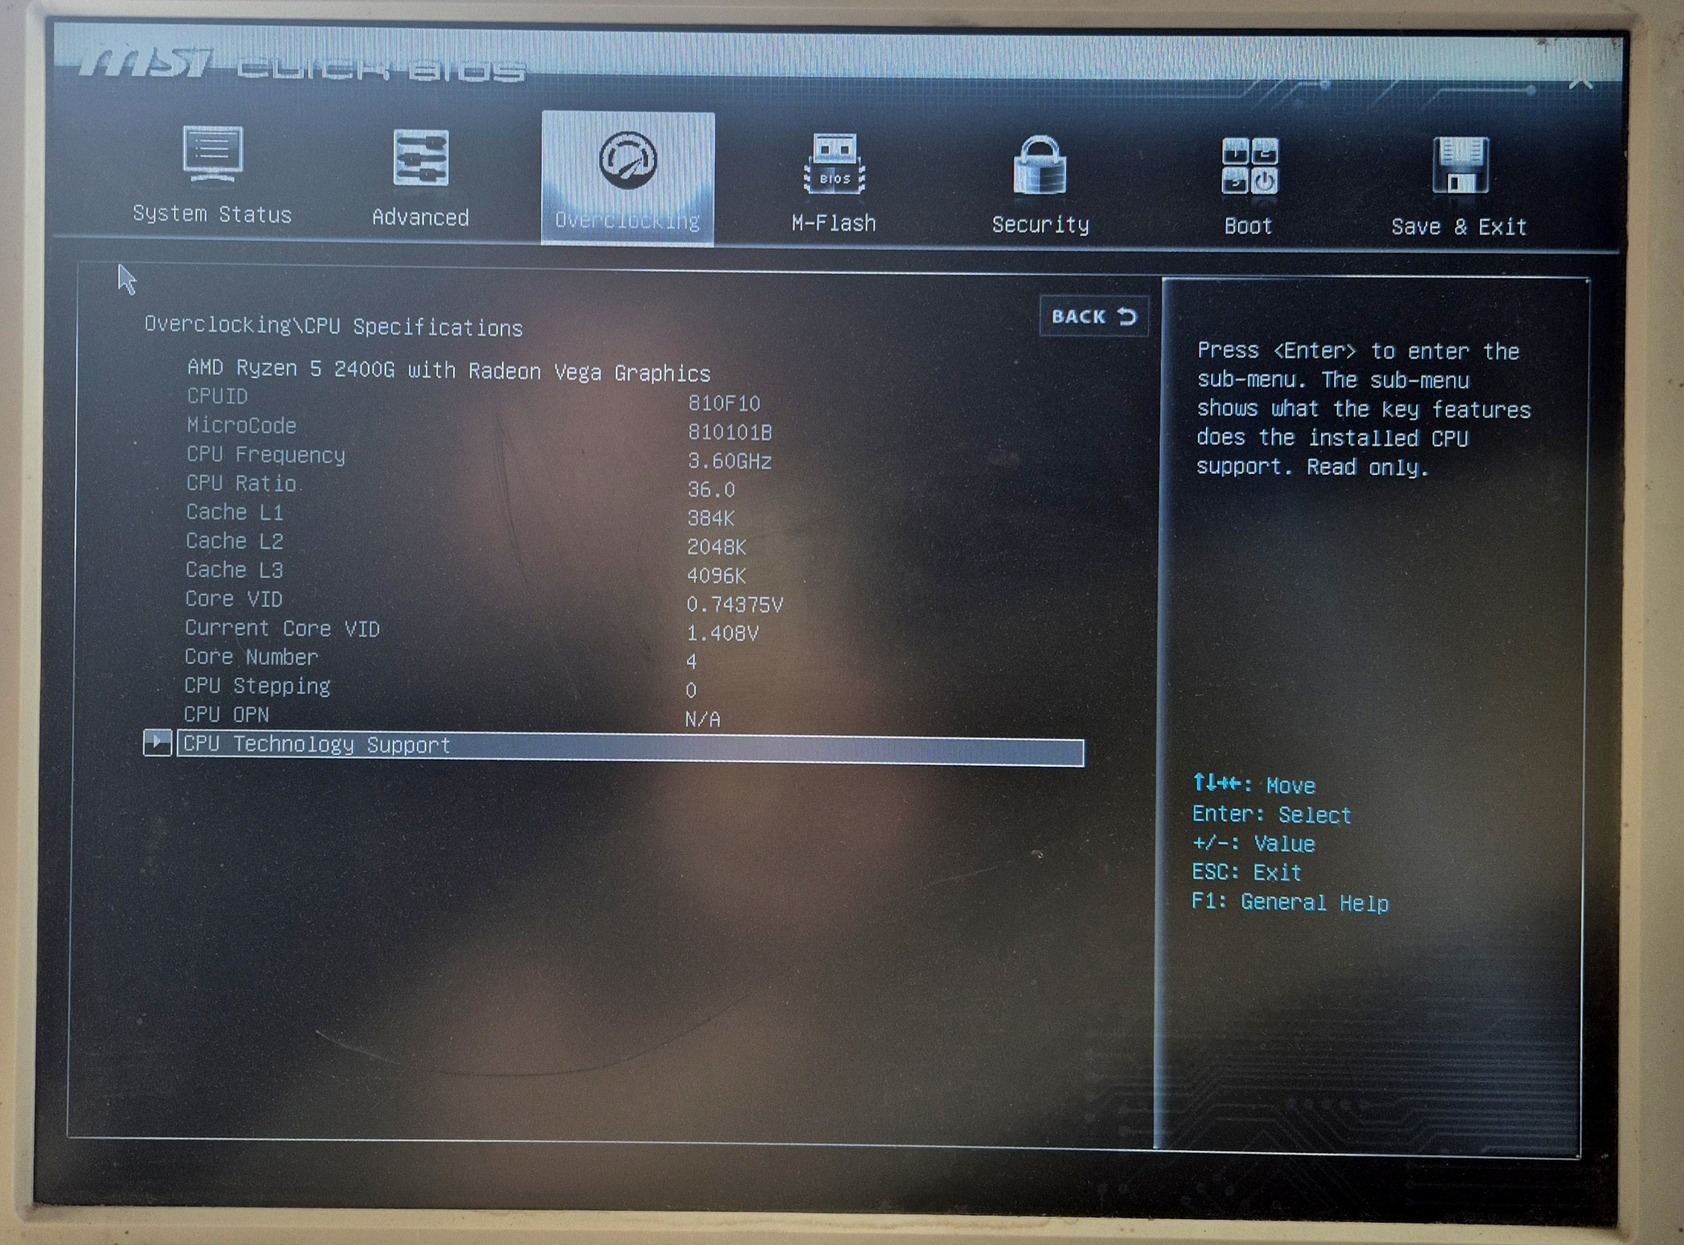Select the Cache L3 label
The image size is (1684, 1245).
(x=234, y=570)
